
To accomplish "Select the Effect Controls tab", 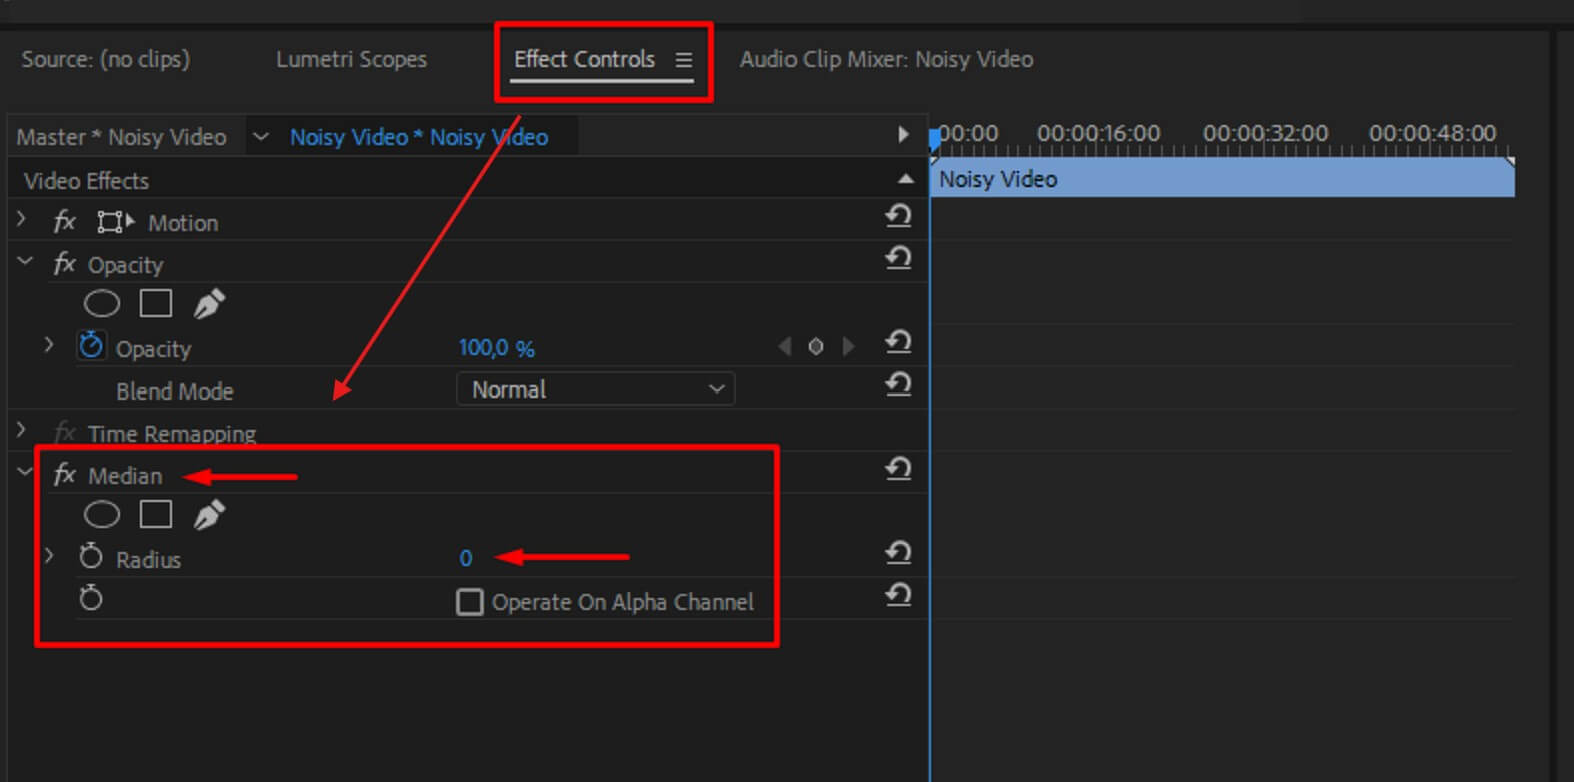I will (x=584, y=59).
